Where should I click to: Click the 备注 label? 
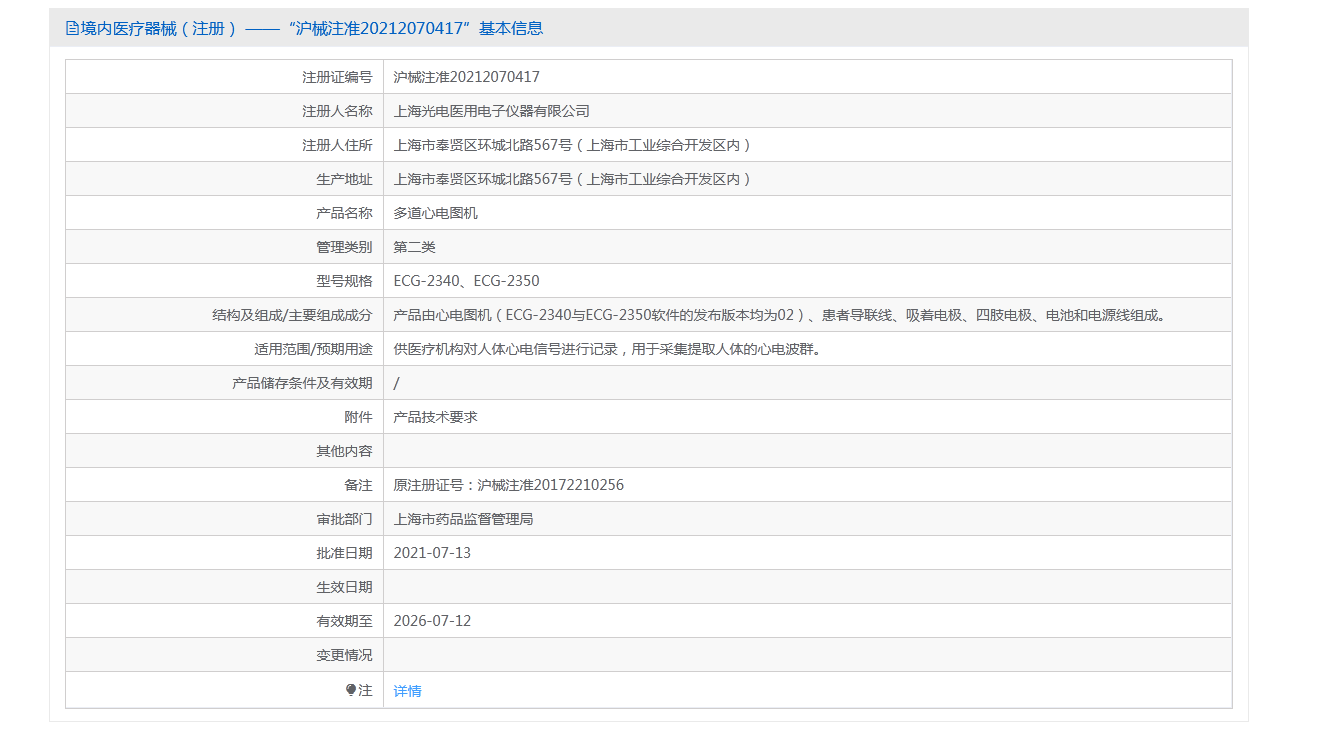click(x=359, y=485)
